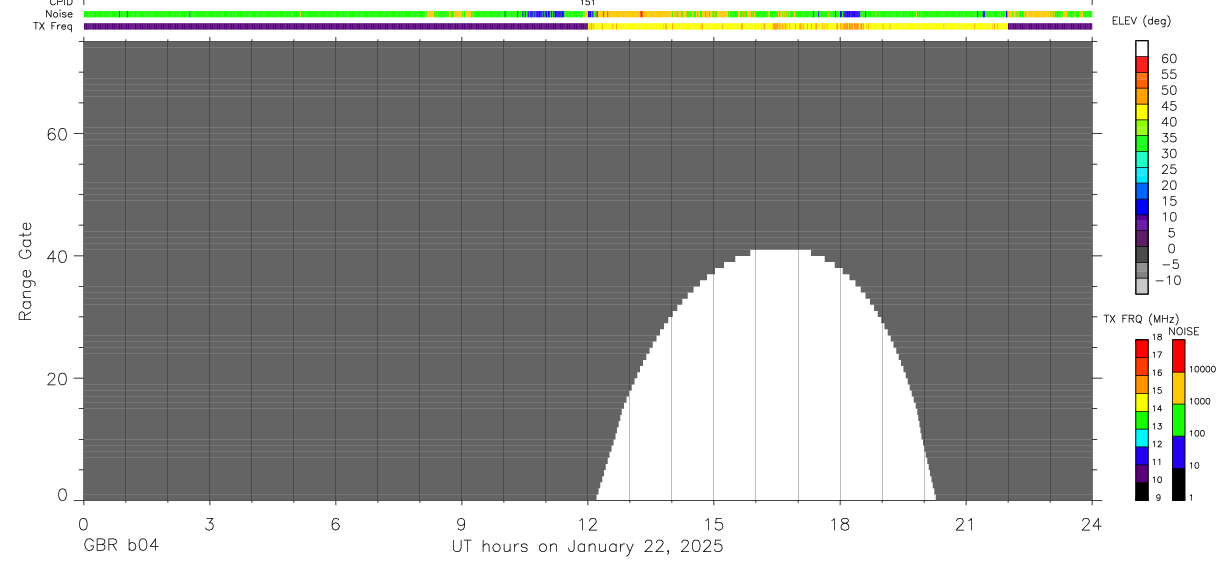1228x567 pixels.
Task: Click the red swatch in NOISE legend
Action: 1178,356
